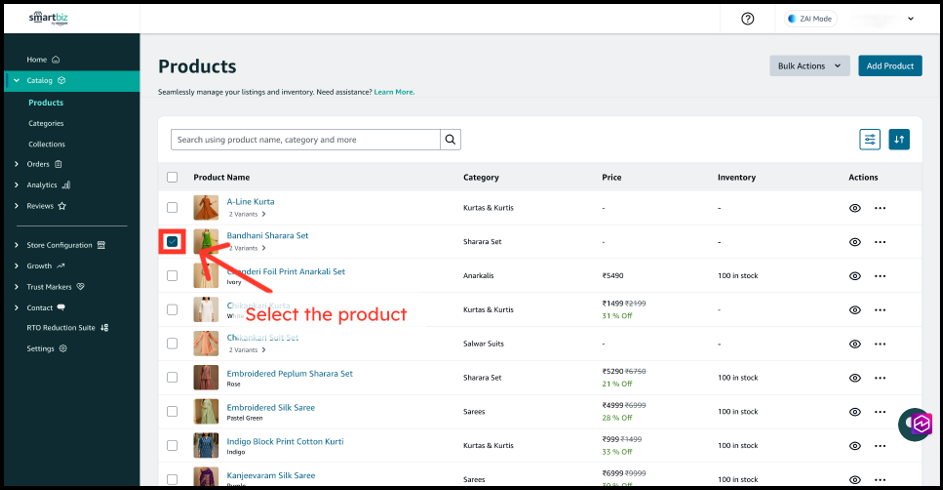Toggle the ZAI Mode switch
The width and height of the screenshot is (943, 490).
click(x=810, y=19)
